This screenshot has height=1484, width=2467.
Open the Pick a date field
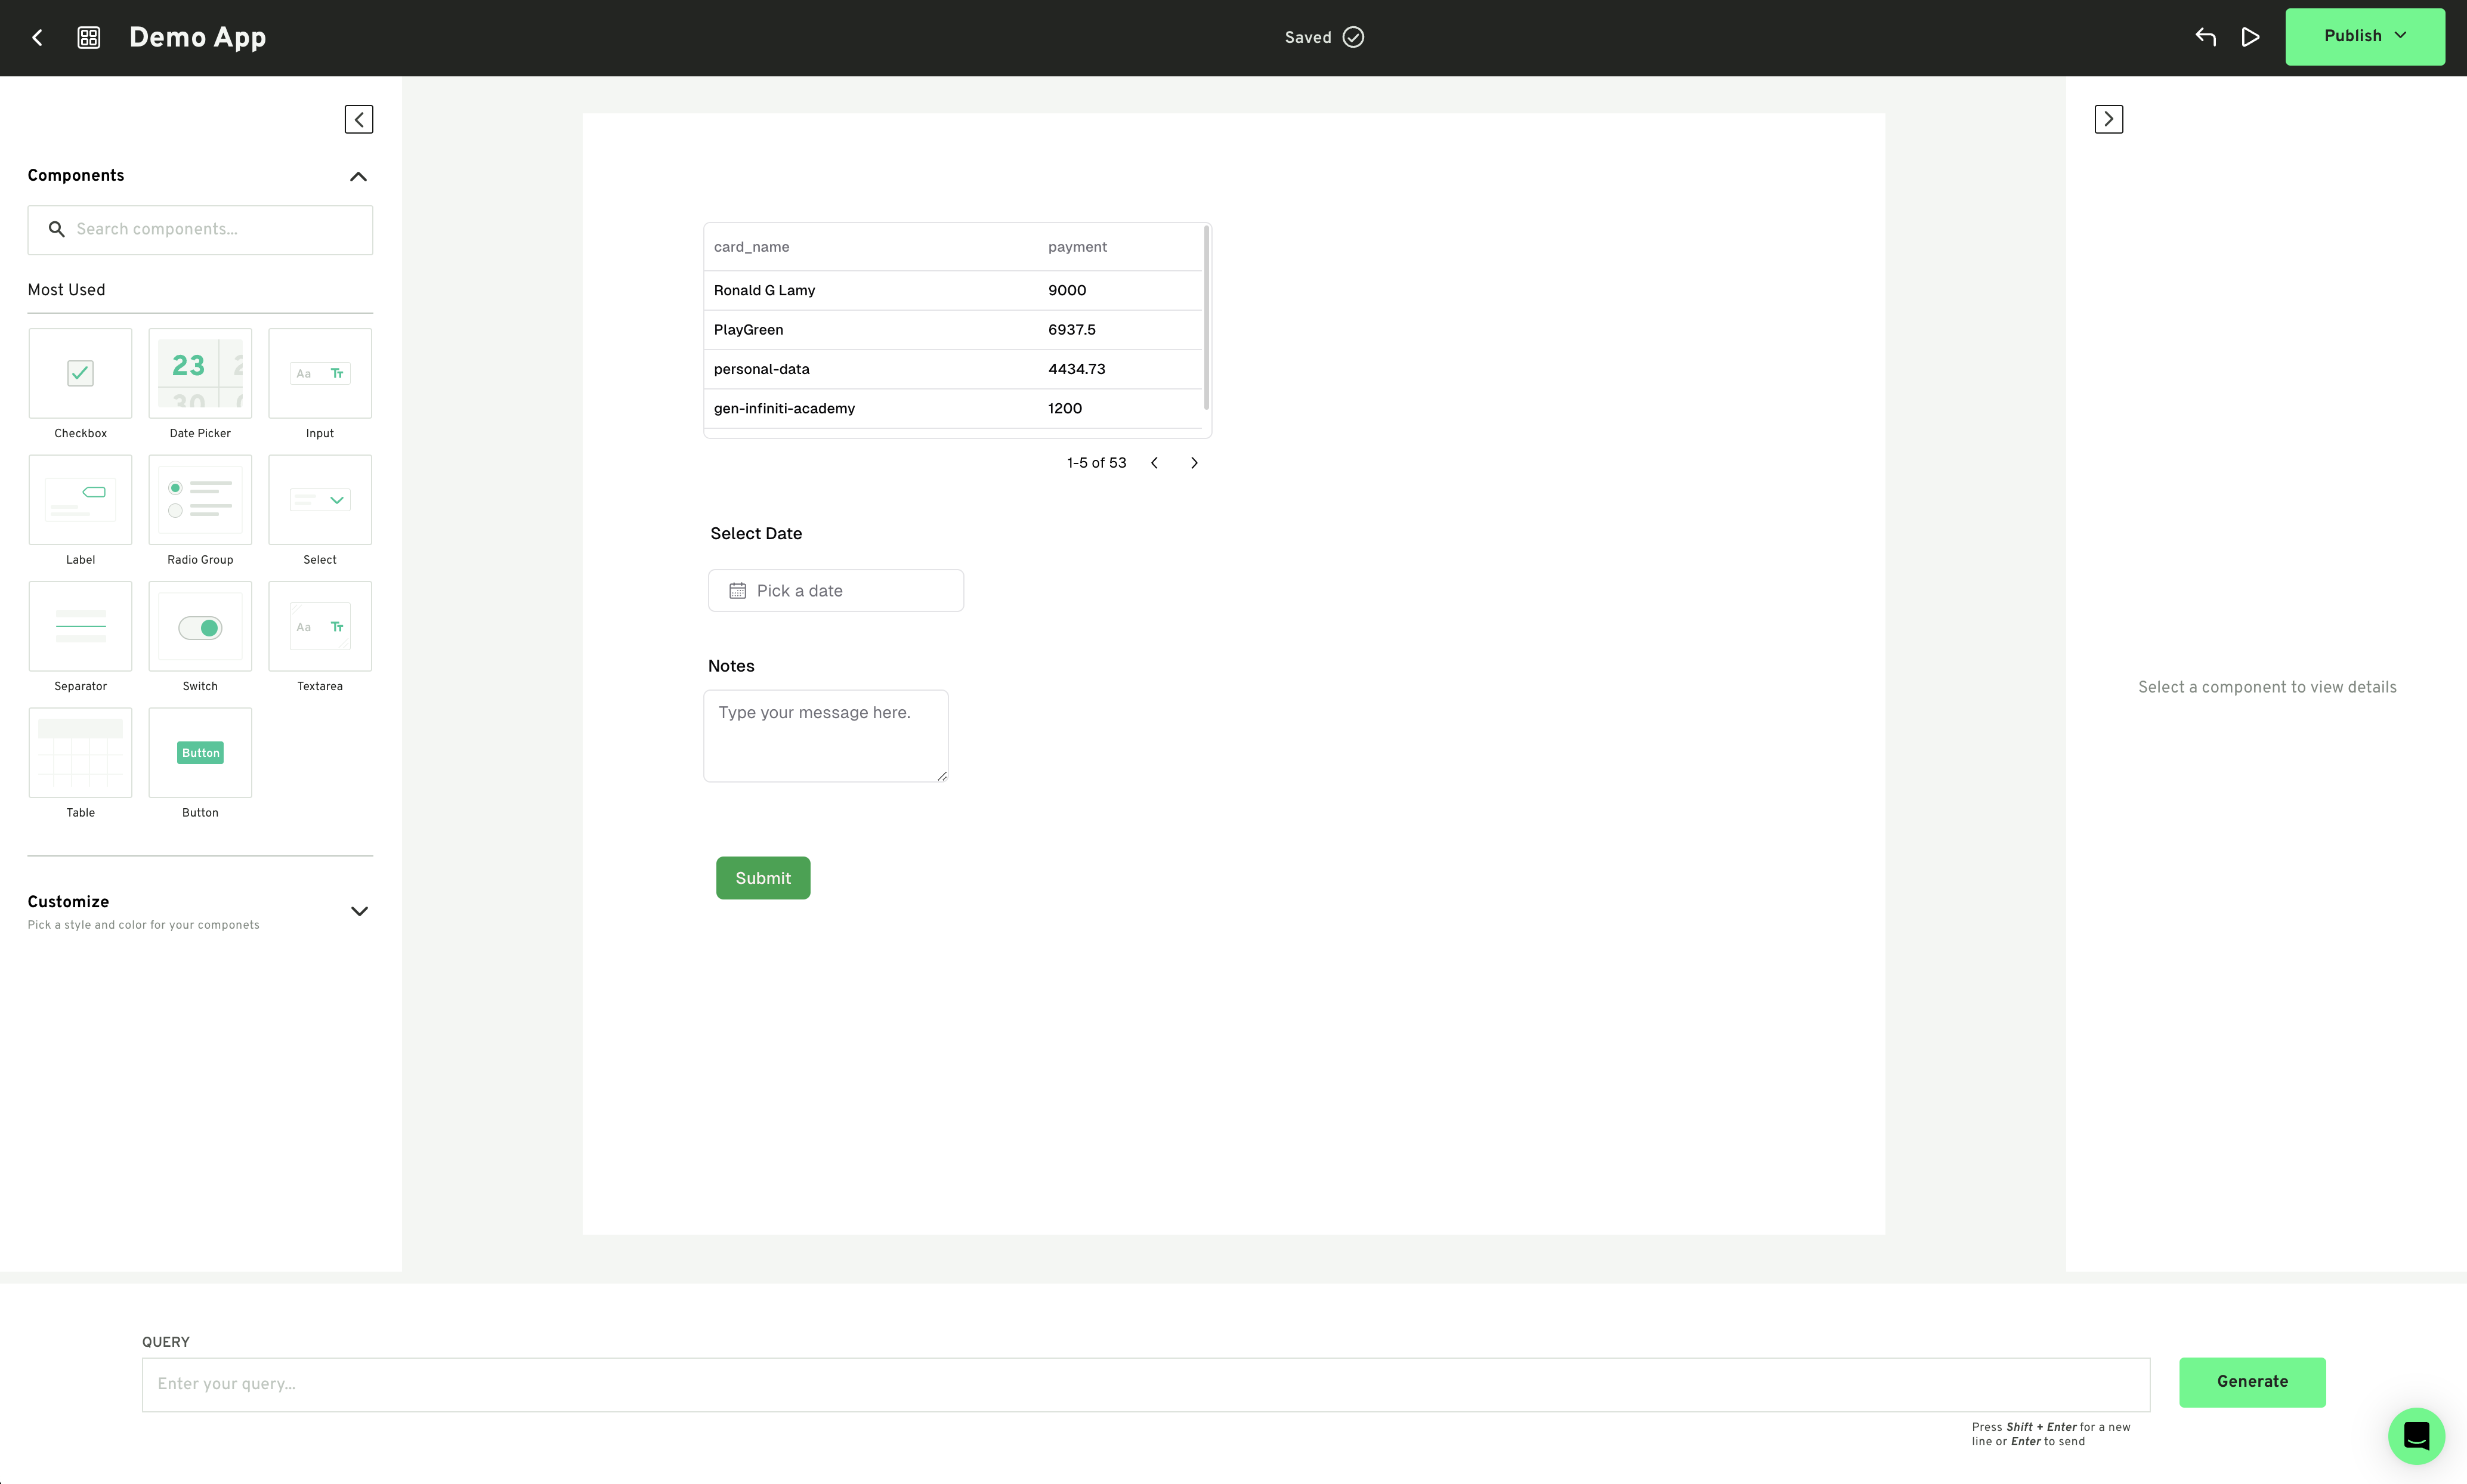tap(836, 591)
